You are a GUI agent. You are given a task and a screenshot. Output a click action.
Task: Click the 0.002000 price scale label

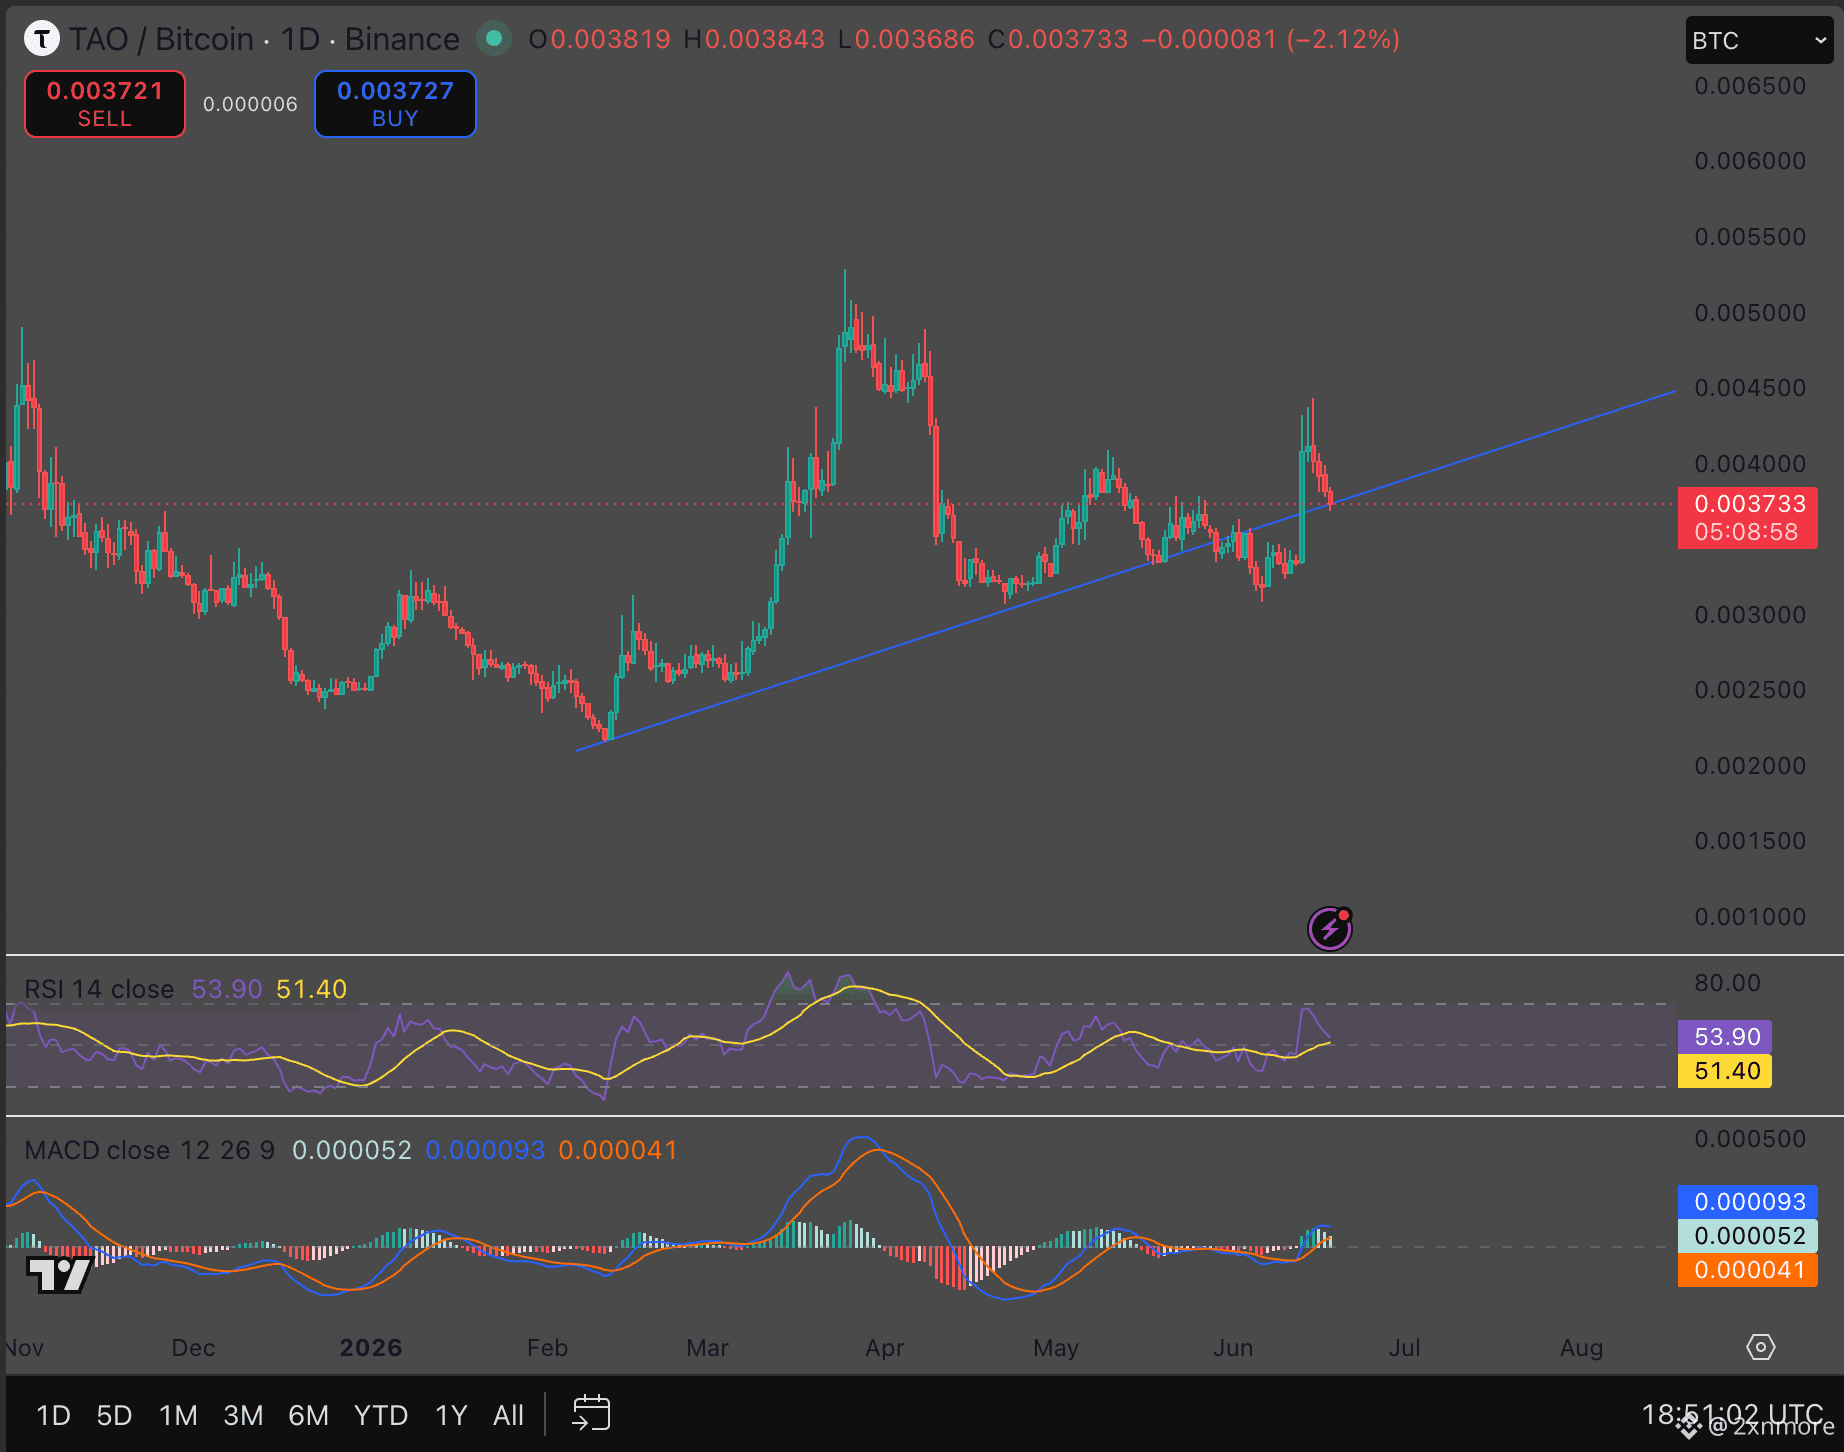[x=1750, y=766]
